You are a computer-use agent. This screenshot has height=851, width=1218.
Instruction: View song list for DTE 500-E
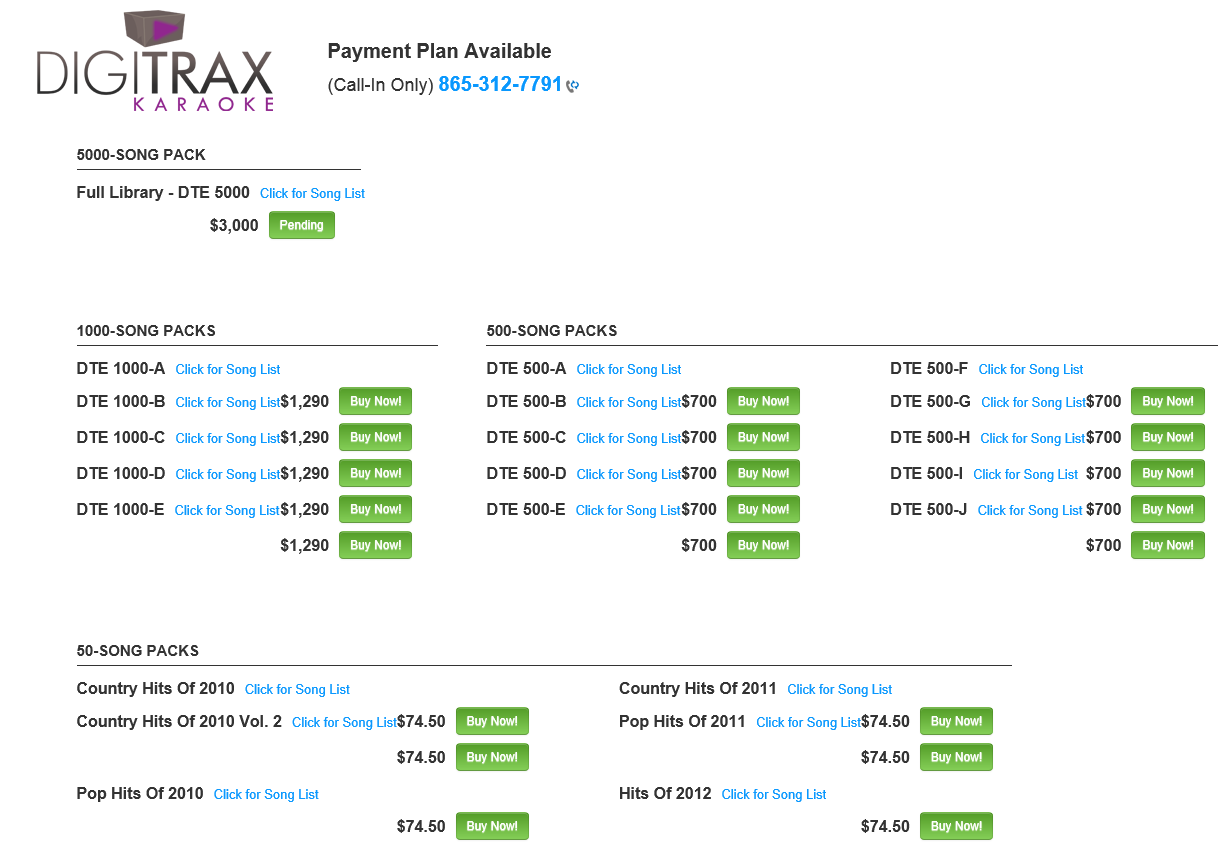(628, 511)
